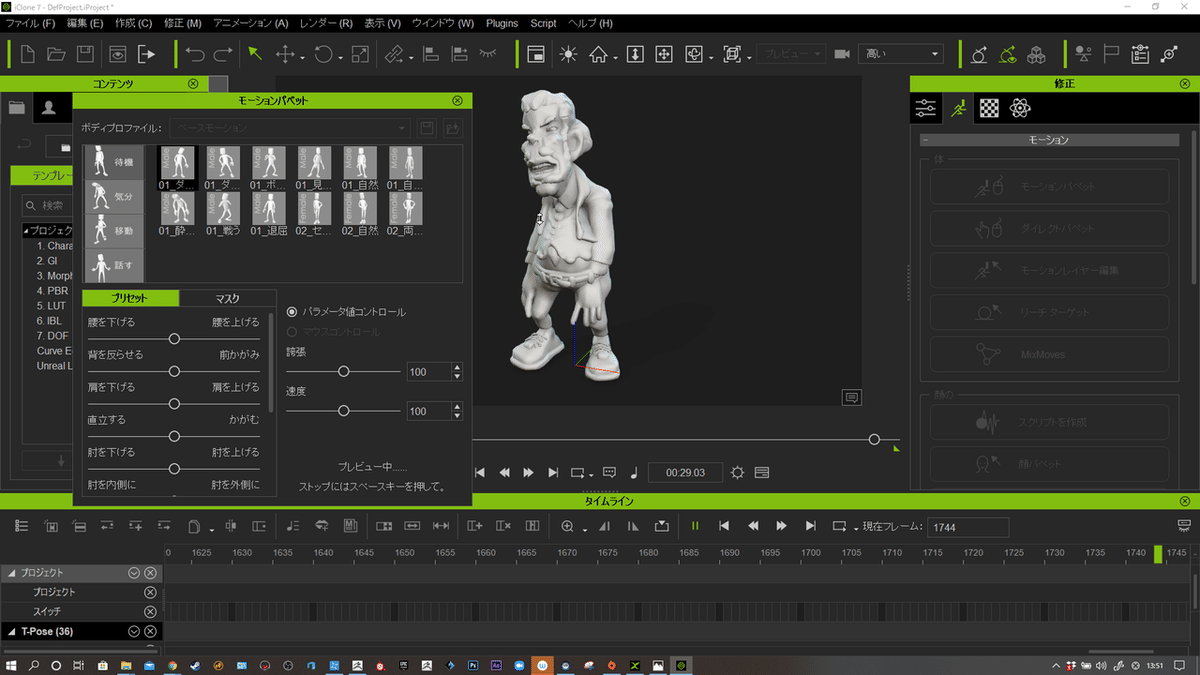Viewport: 1200px width, 675px height.
Task: Click the 誇張 slider handle
Action: (x=344, y=371)
